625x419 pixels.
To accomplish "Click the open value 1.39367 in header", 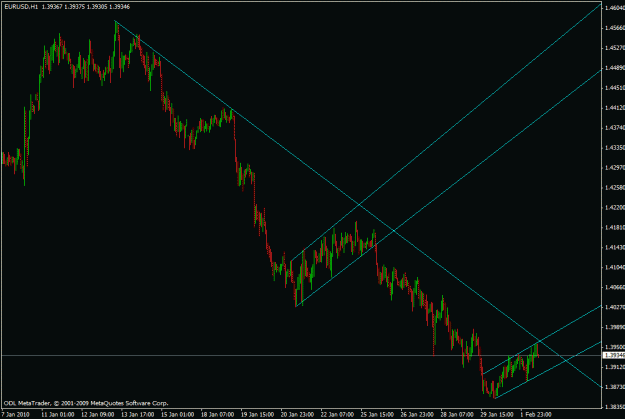I will click(x=52, y=7).
